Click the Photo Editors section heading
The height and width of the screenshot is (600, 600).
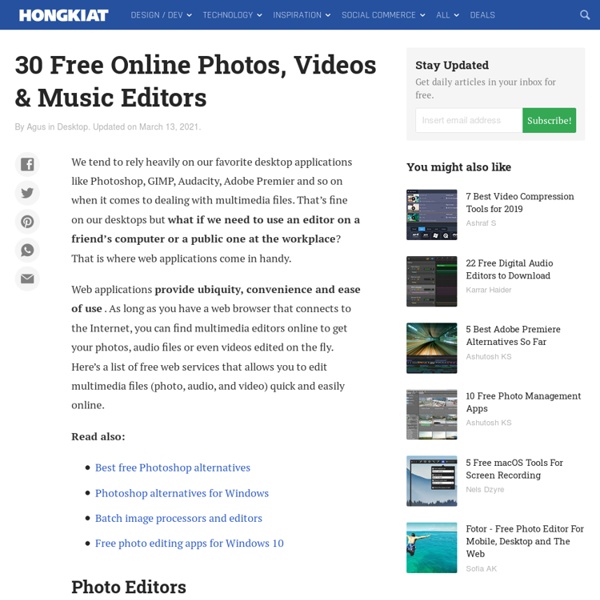coord(129,587)
